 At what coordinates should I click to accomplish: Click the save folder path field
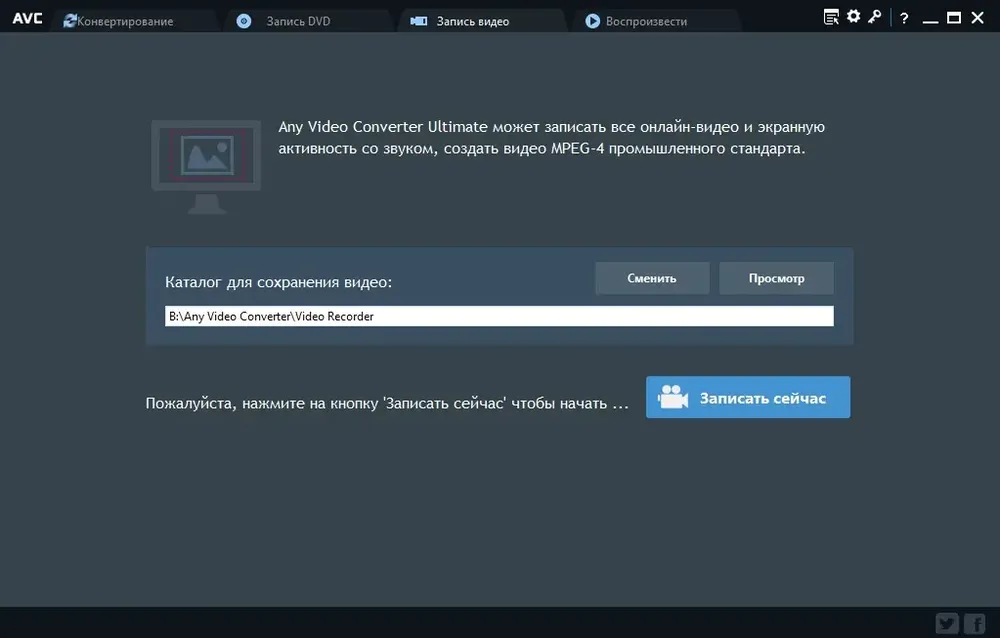point(499,316)
